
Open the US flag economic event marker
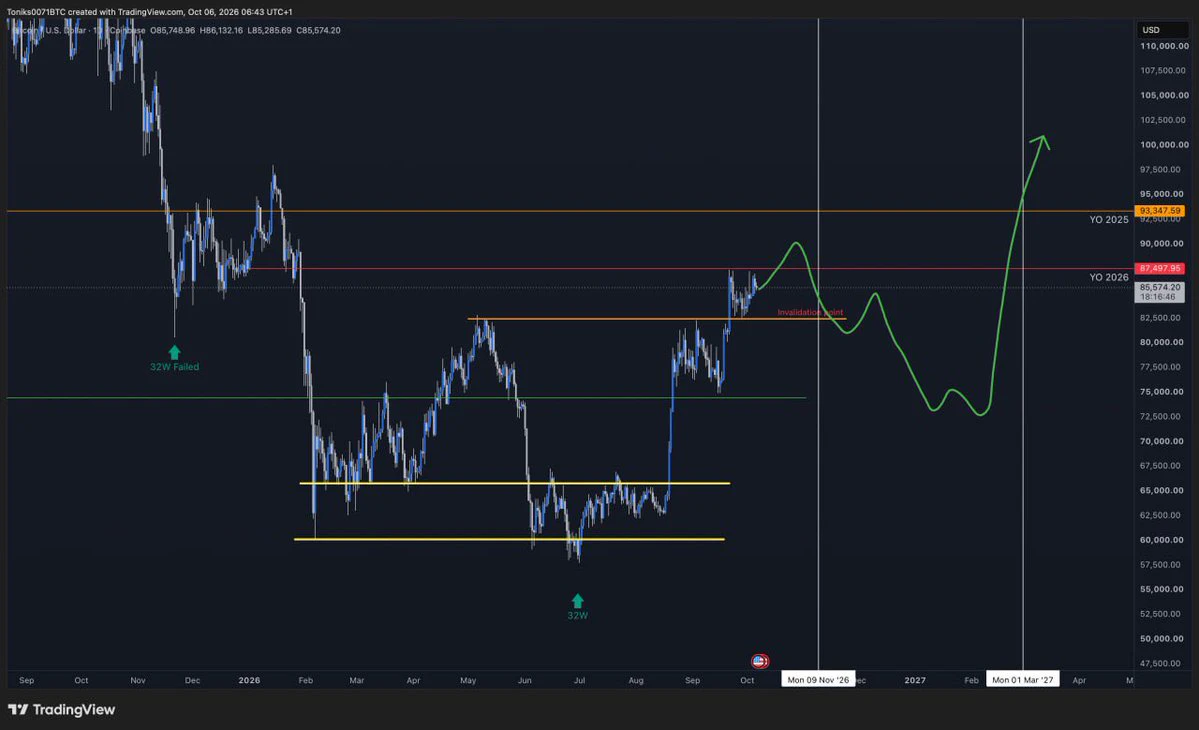759,661
